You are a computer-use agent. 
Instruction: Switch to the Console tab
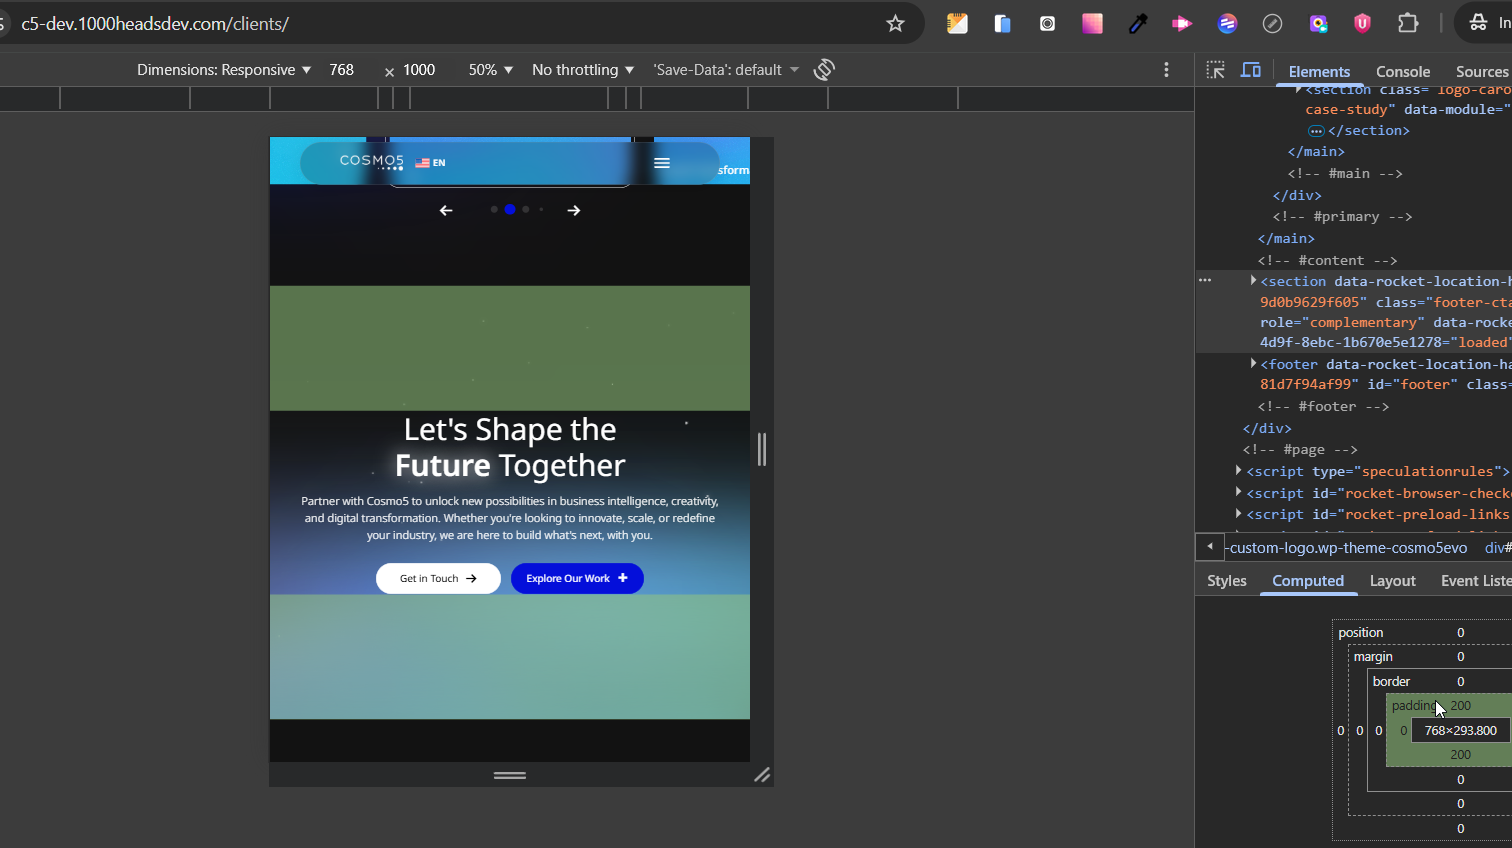click(1402, 71)
